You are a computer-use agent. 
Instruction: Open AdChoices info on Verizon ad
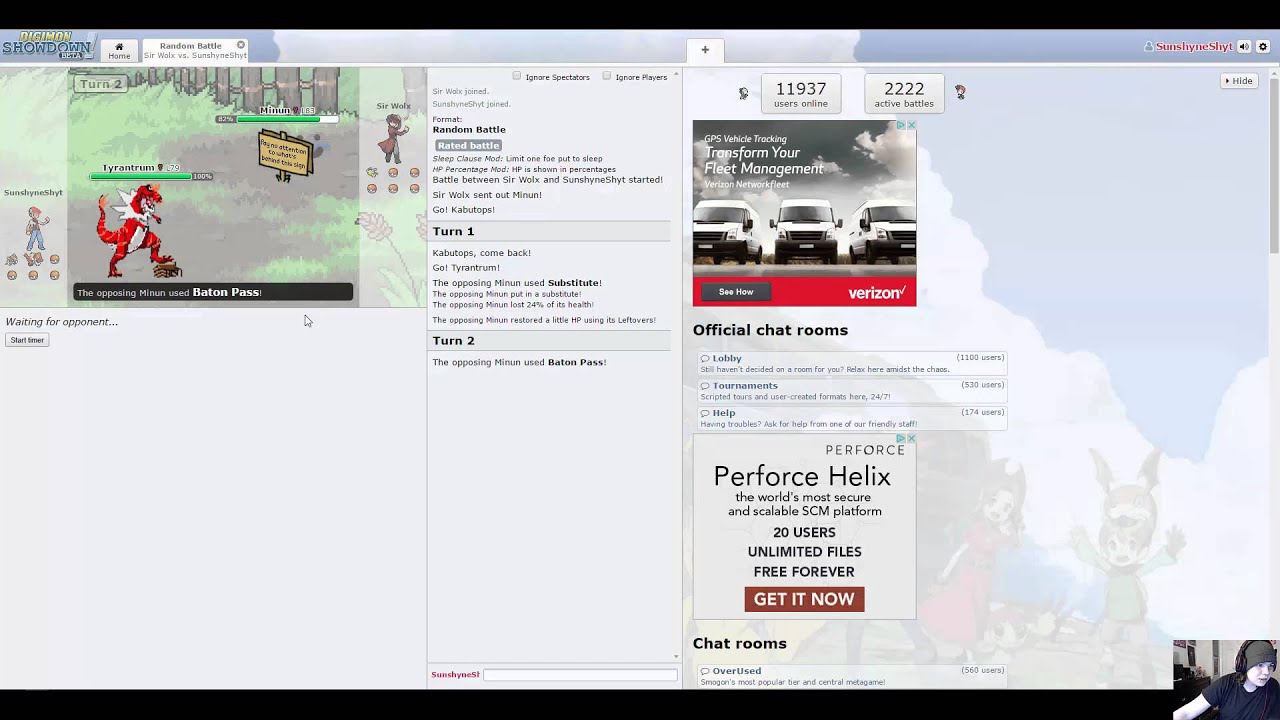pyautogui.click(x=900, y=125)
